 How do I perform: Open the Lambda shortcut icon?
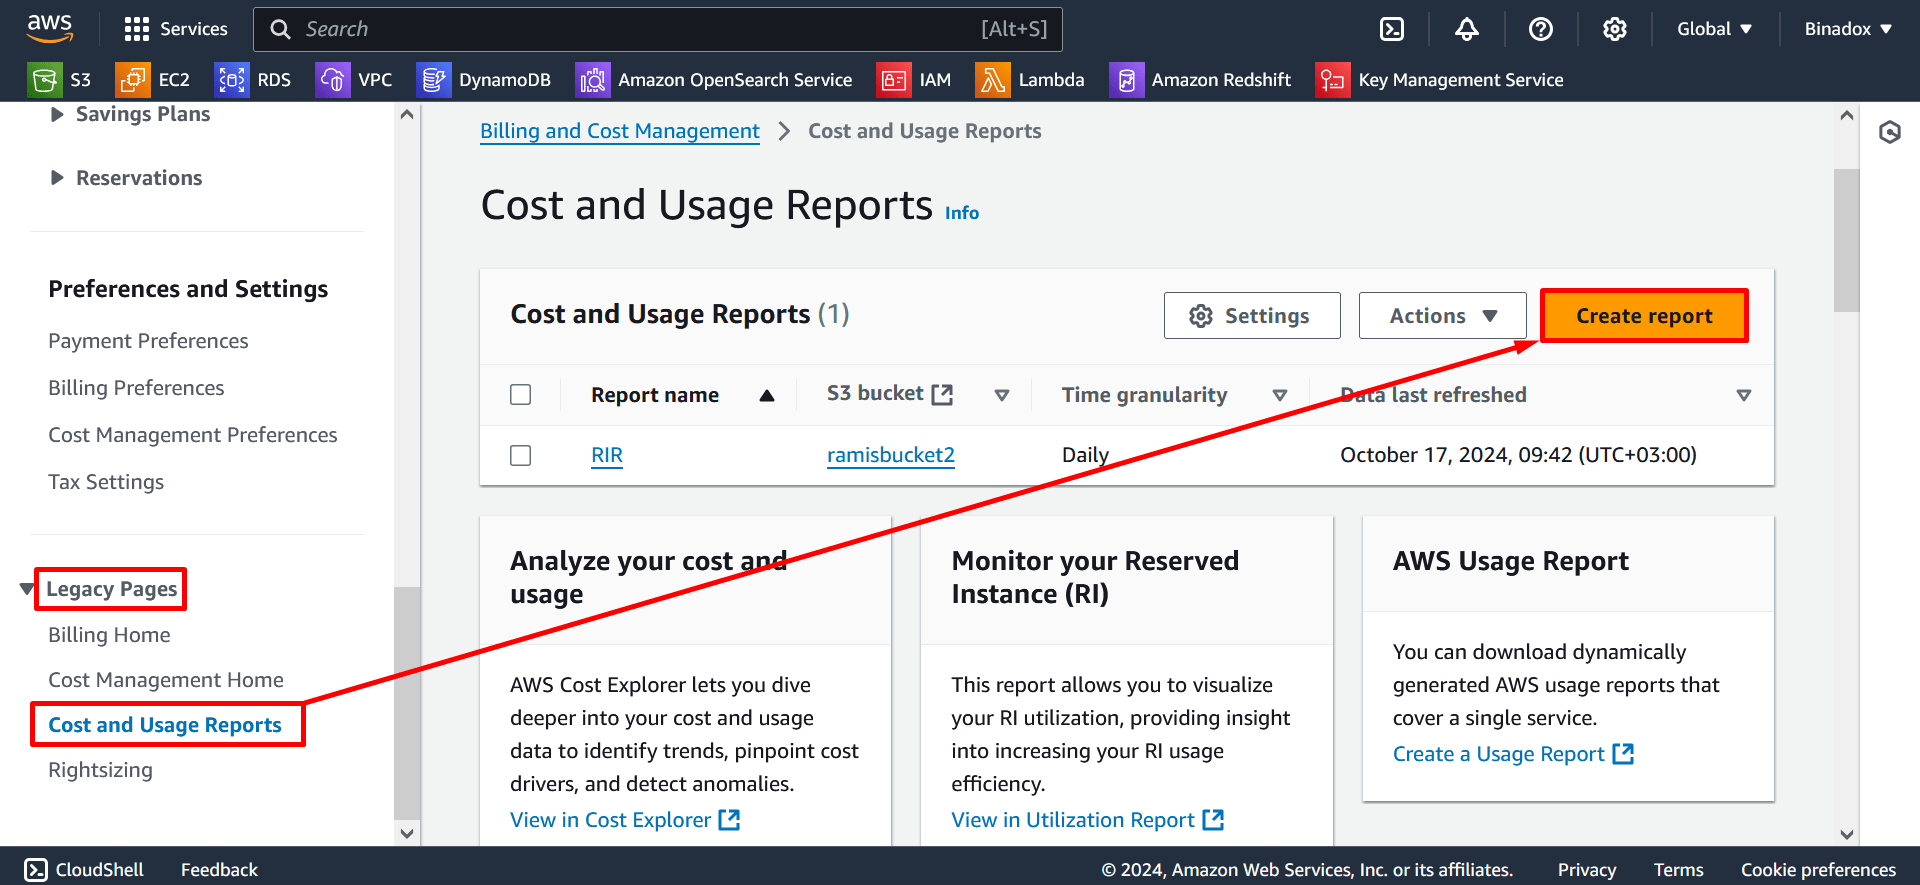[x=992, y=80]
